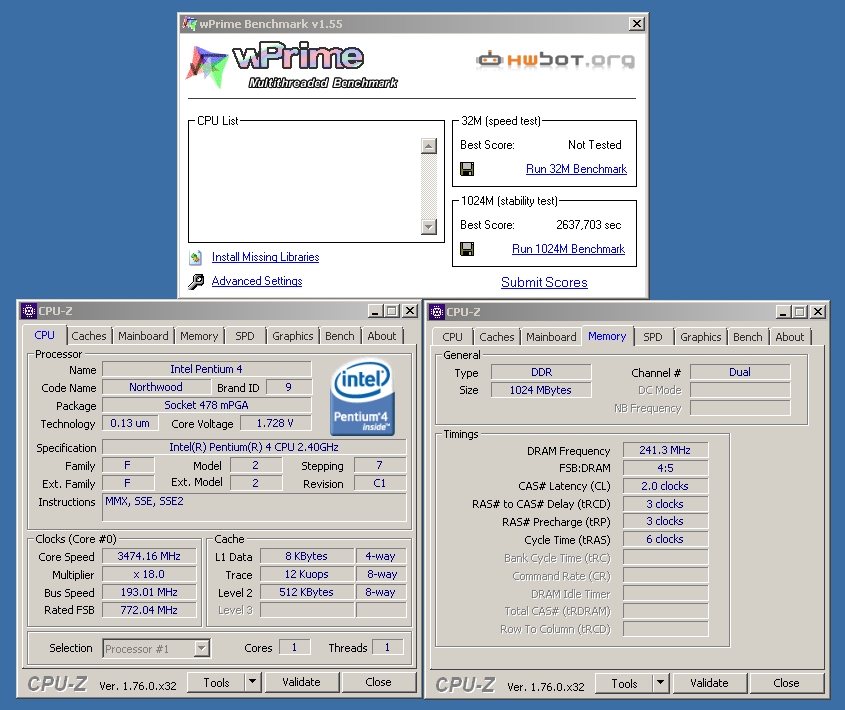
Task: Switch to Caches tab in right CPU-Z
Action: 497,337
